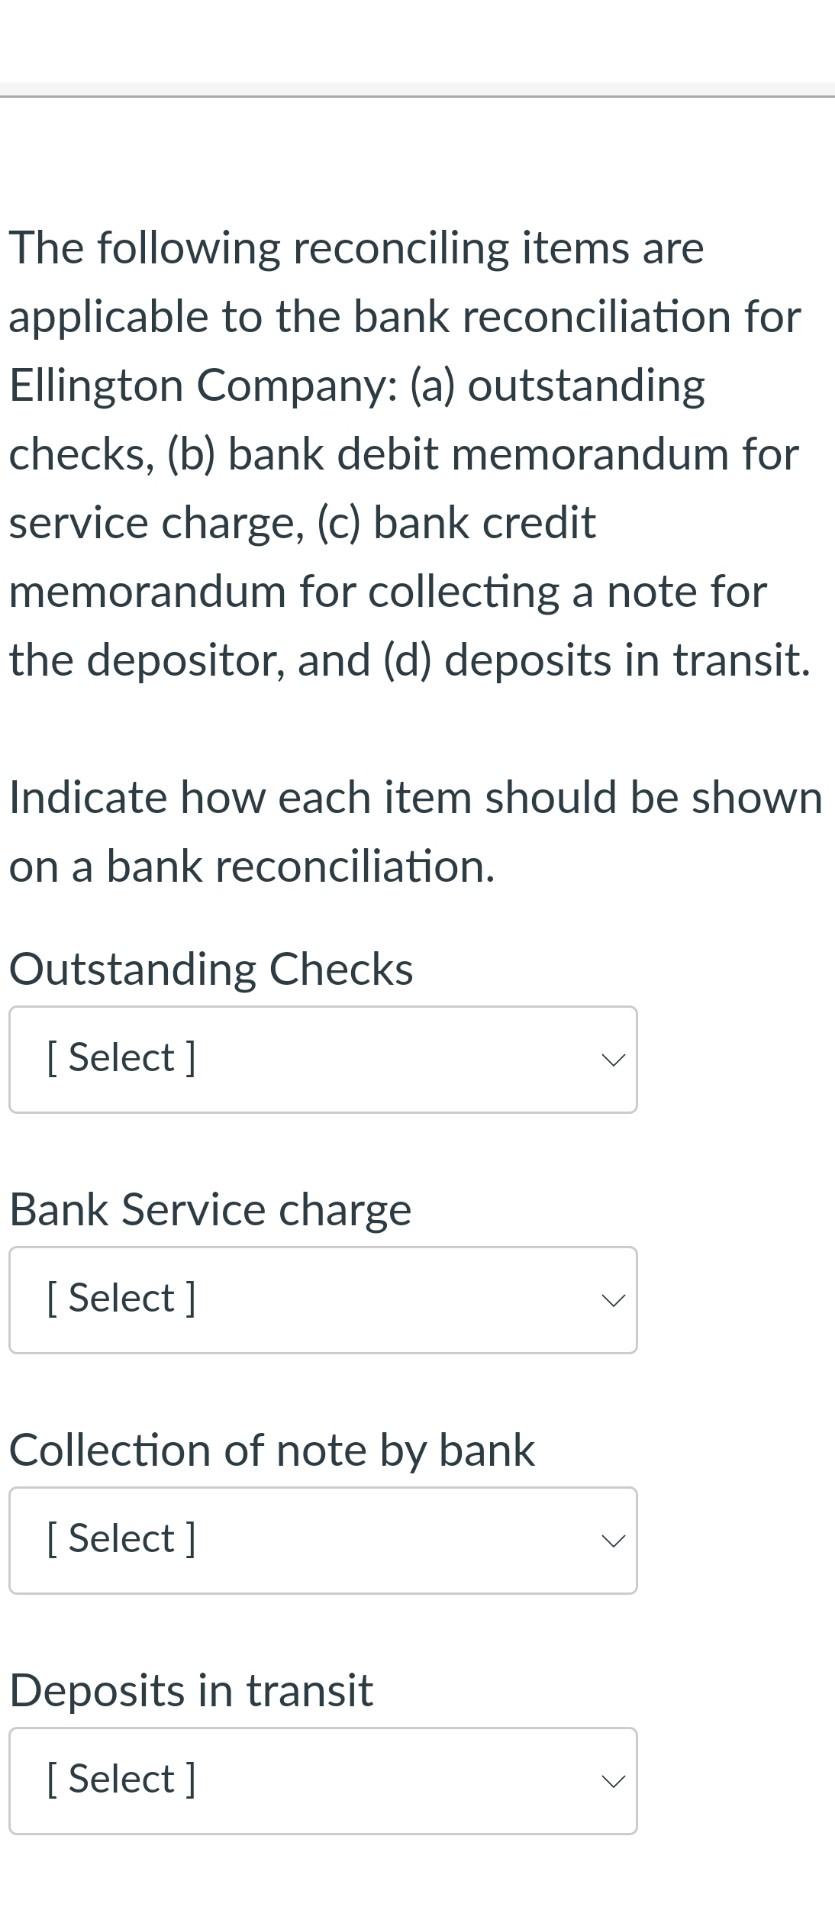Screen dimensions: 835x1920
Task: Click the Outstanding Checks heading
Action: 210,967
